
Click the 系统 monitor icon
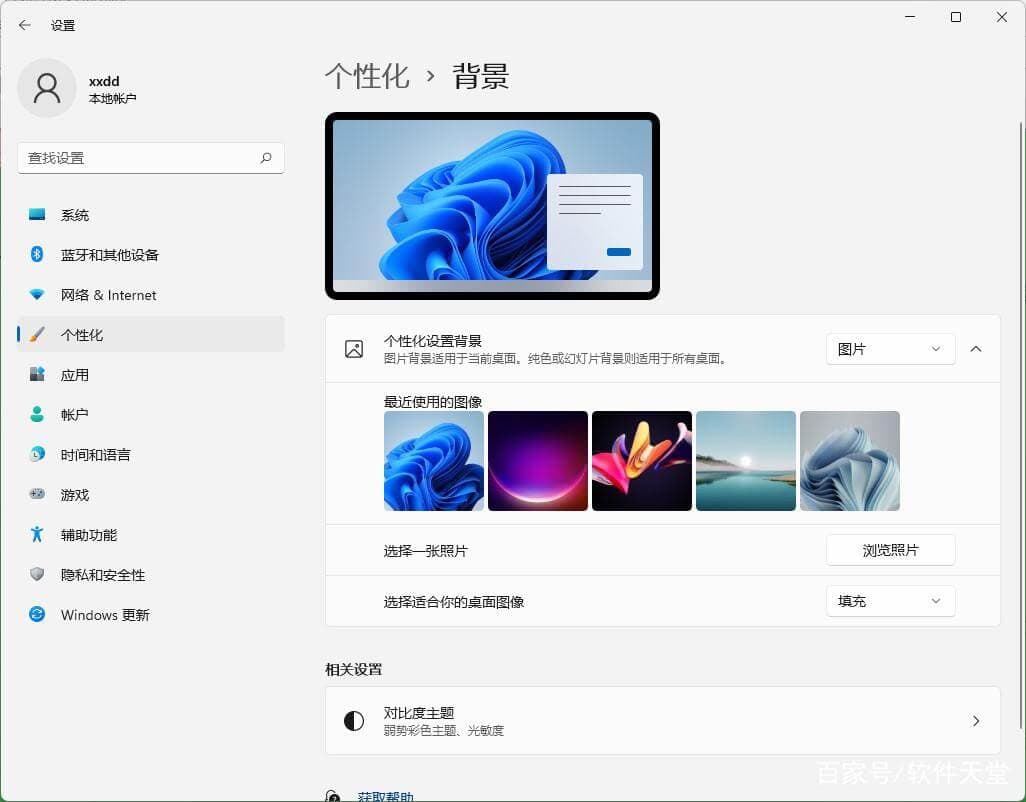click(37, 215)
